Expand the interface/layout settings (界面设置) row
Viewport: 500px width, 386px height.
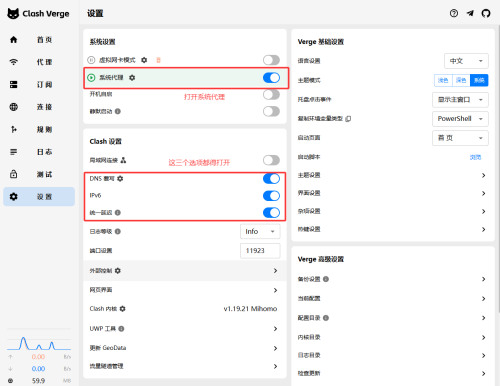pos(392,193)
